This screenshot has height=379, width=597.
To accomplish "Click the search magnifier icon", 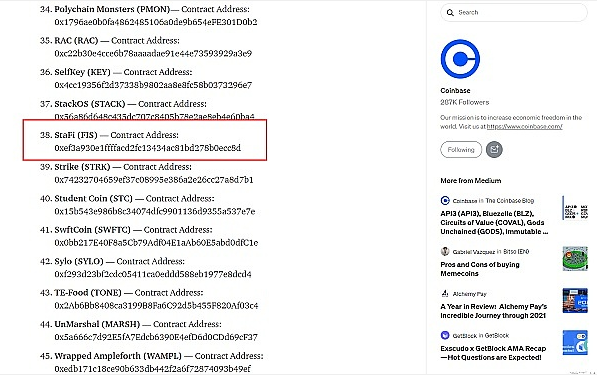I will (x=450, y=13).
